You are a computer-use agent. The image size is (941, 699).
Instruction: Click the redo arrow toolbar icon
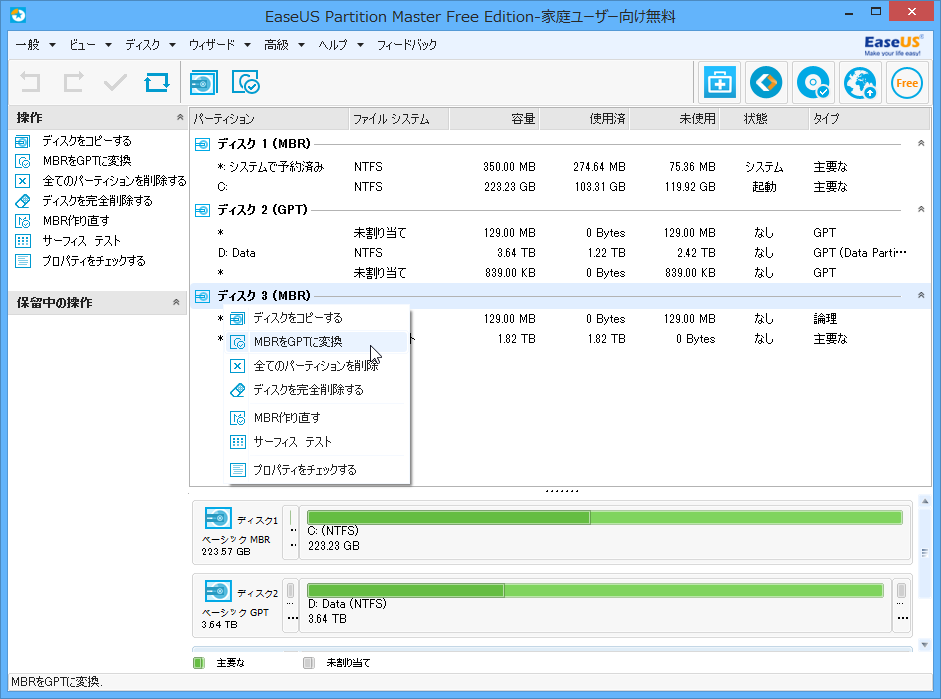pos(73,82)
